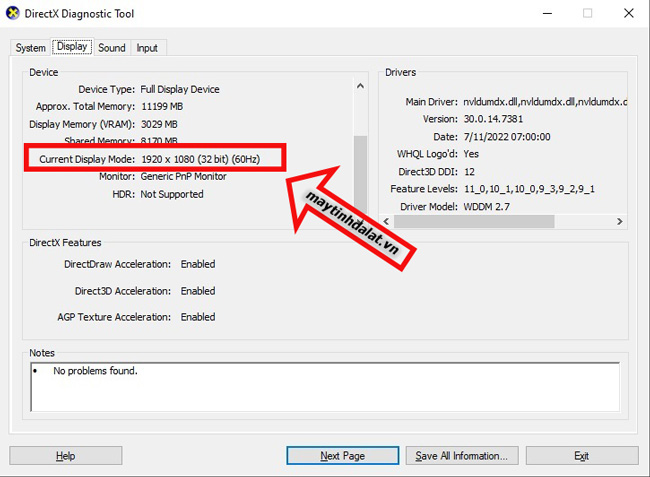The image size is (650, 477).
Task: Click inside the Notes text box
Action: (325, 386)
